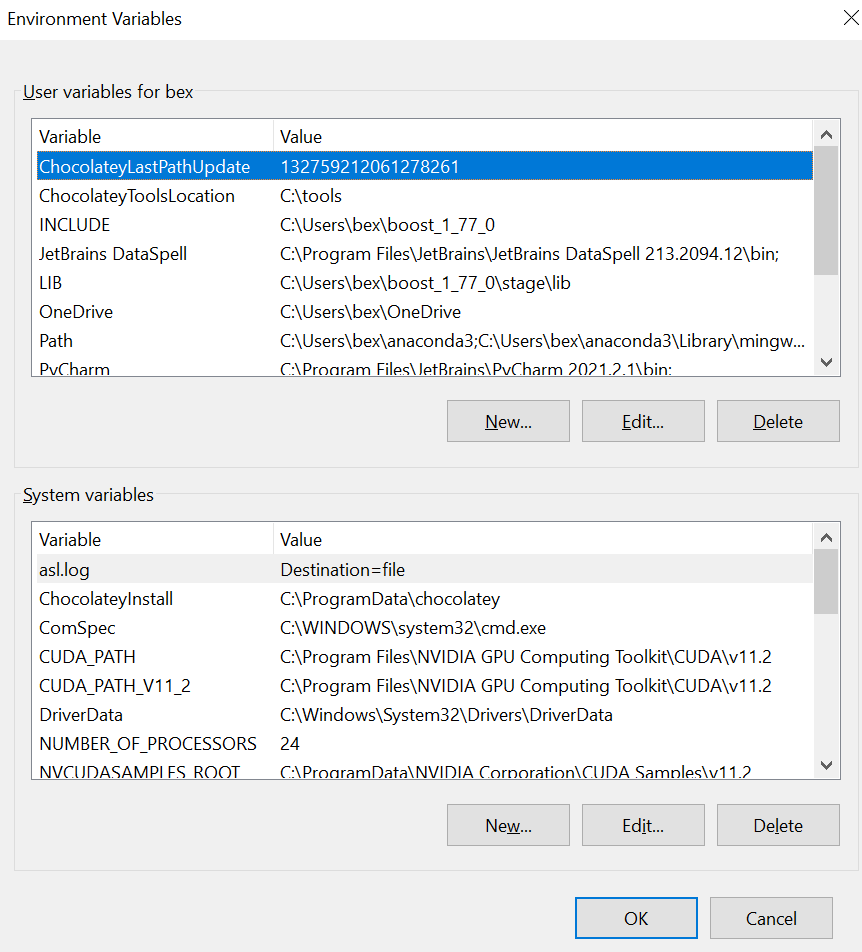Select the INCLUDE user variable

(150, 224)
